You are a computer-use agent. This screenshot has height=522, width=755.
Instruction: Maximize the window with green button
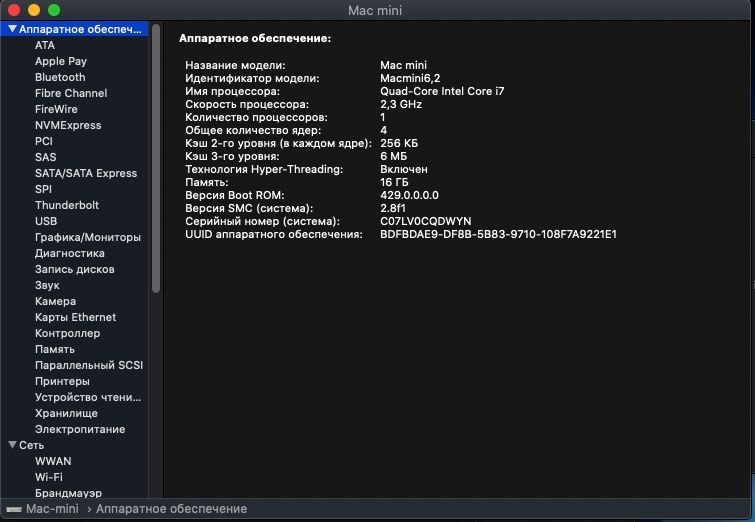pyautogui.click(x=54, y=10)
